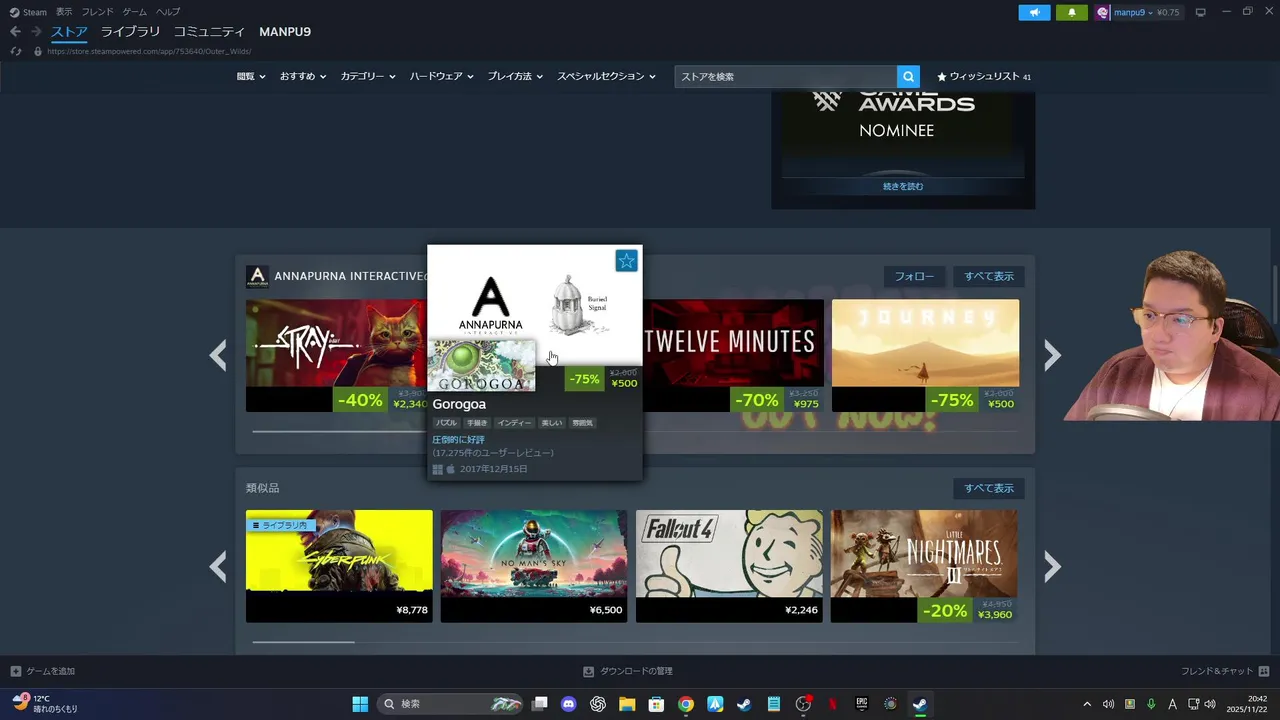1280x720 pixels.
Task: Open the Steam menu
Action: coord(28,12)
